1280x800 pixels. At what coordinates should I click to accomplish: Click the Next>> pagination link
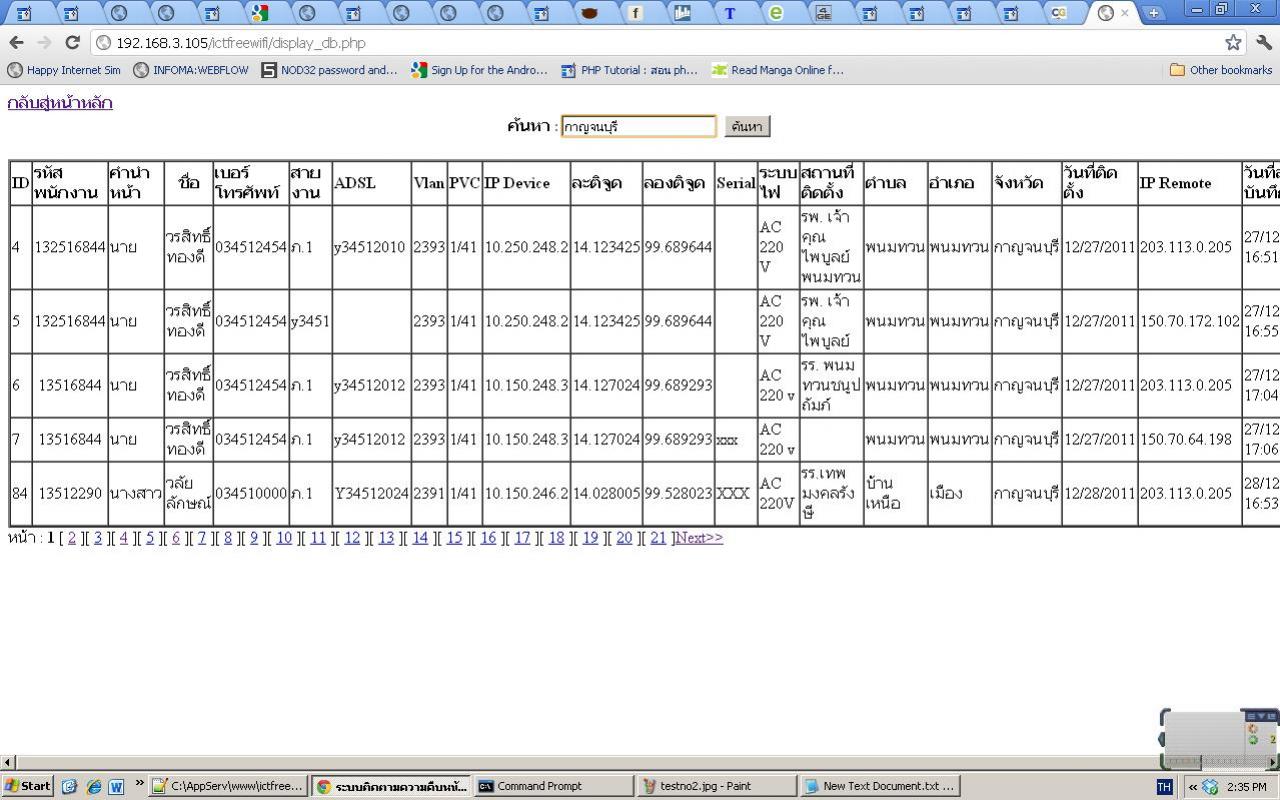699,538
